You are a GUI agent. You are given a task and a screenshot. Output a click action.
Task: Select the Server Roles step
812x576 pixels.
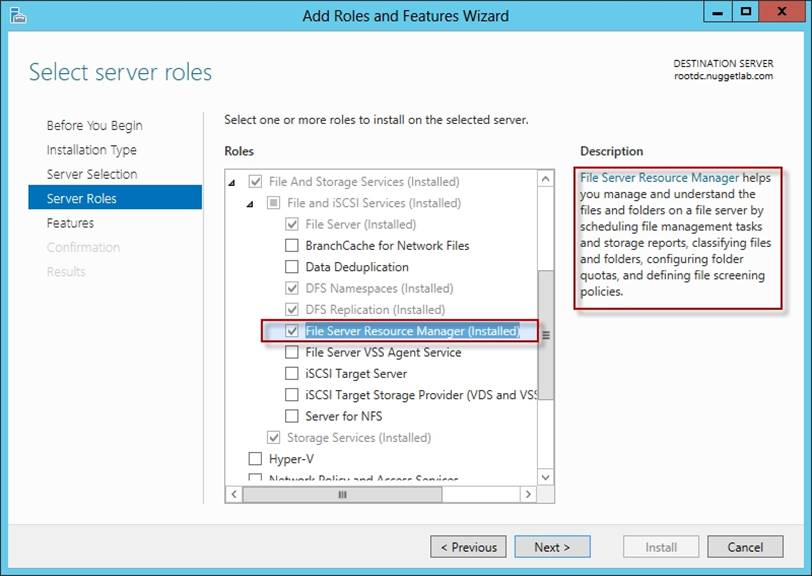[x=115, y=197]
